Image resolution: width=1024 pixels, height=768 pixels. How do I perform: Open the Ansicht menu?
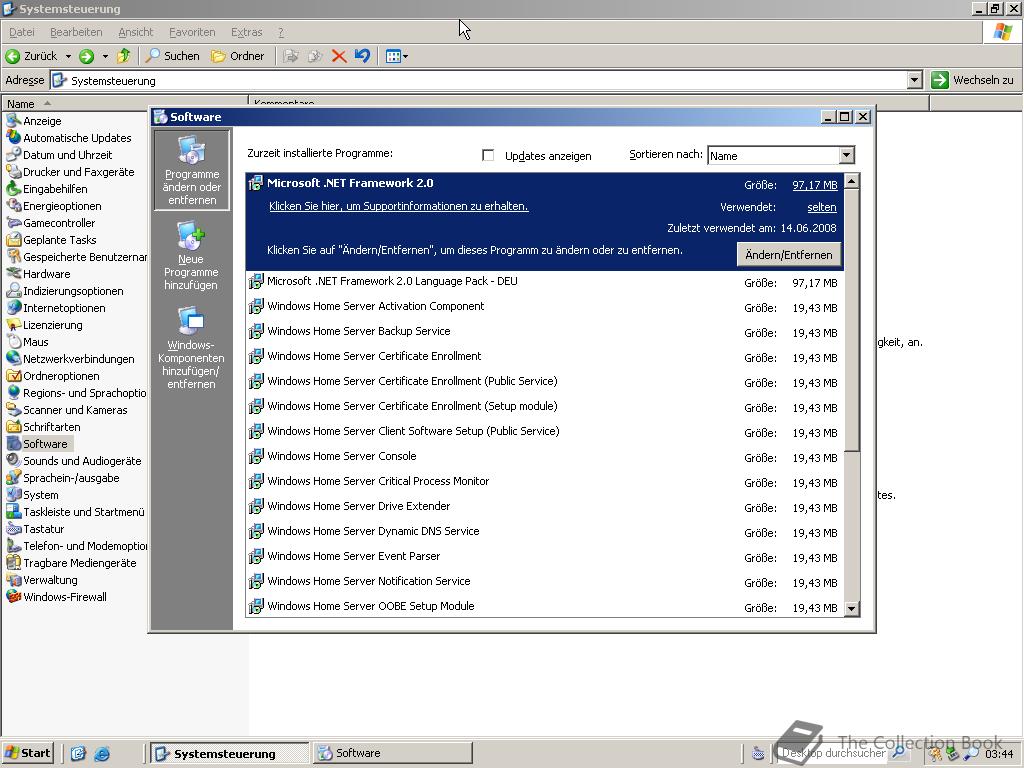[x=135, y=32]
